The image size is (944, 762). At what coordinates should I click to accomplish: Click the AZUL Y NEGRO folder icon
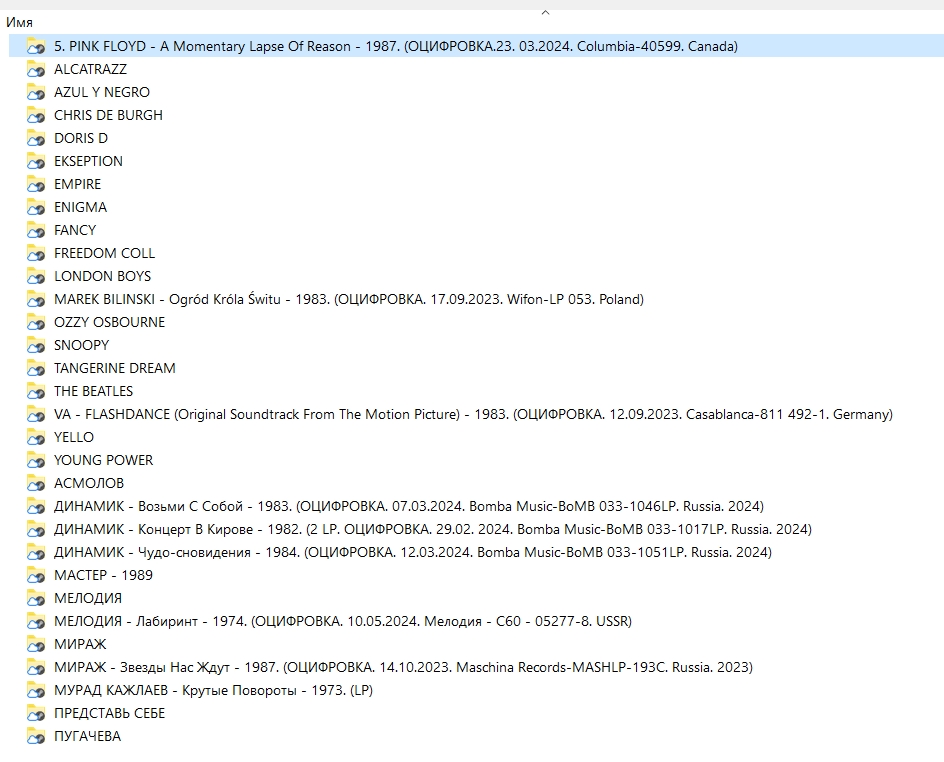click(x=36, y=92)
